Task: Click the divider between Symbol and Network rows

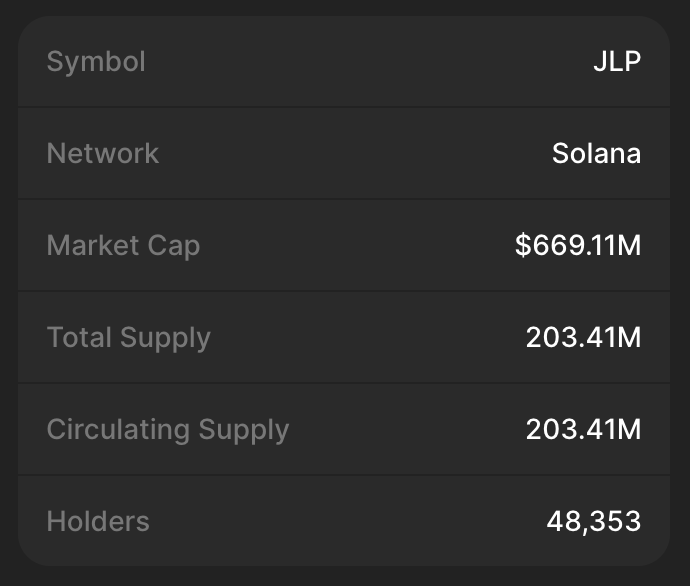Action: (x=344, y=107)
